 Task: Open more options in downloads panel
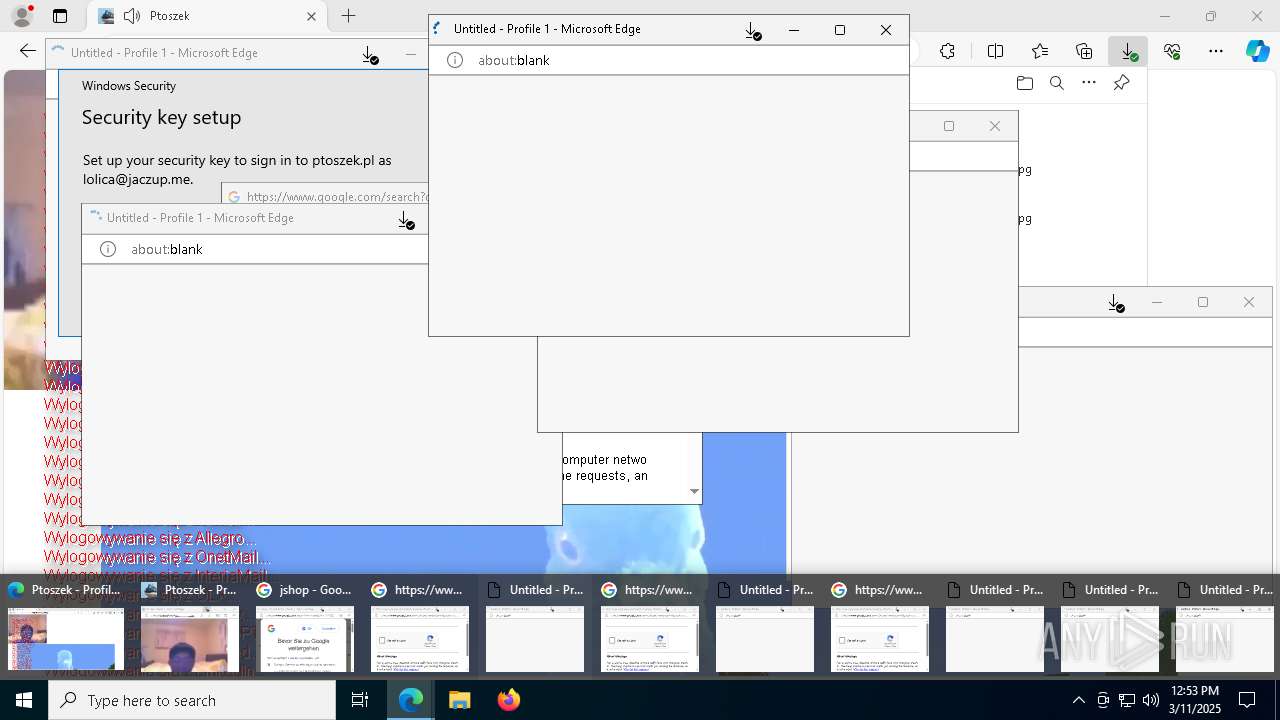[x=1089, y=83]
